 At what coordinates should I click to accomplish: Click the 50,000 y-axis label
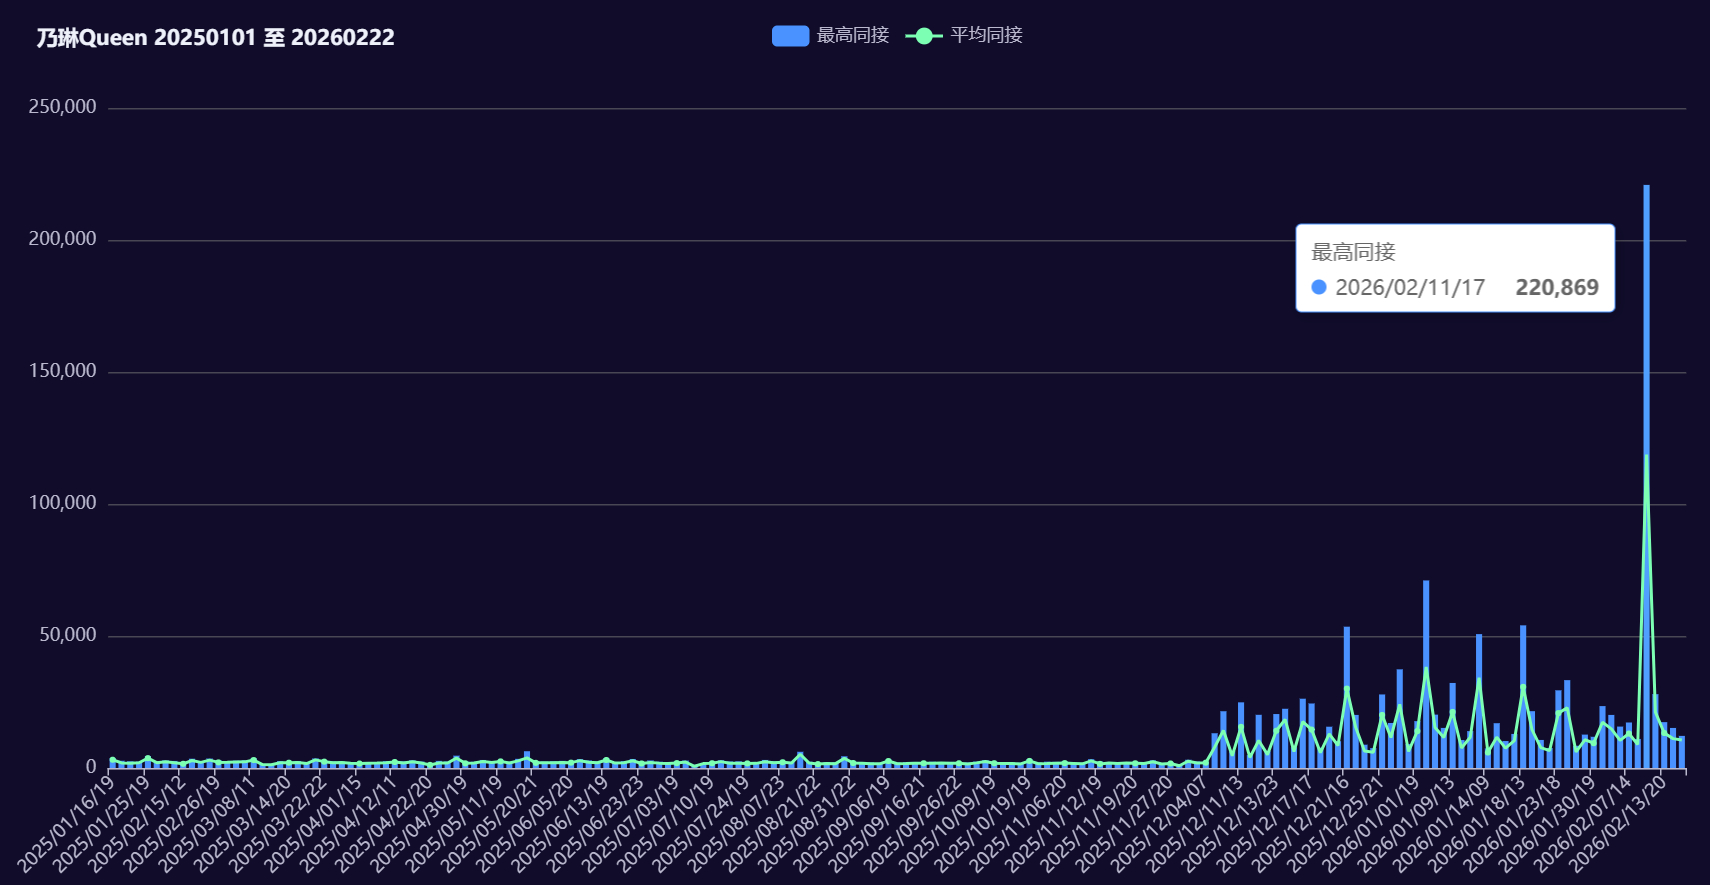pyautogui.click(x=68, y=635)
